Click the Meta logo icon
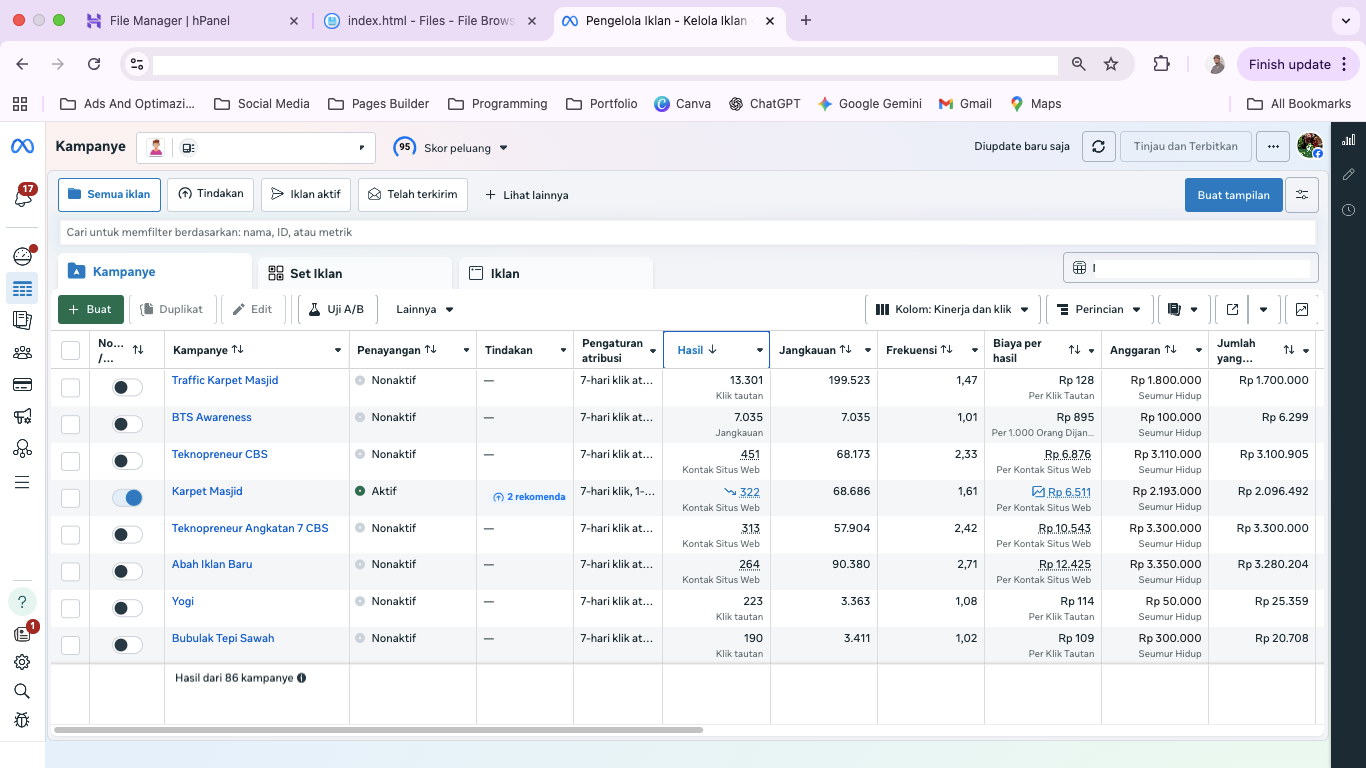This screenshot has width=1366, height=768. point(22,147)
